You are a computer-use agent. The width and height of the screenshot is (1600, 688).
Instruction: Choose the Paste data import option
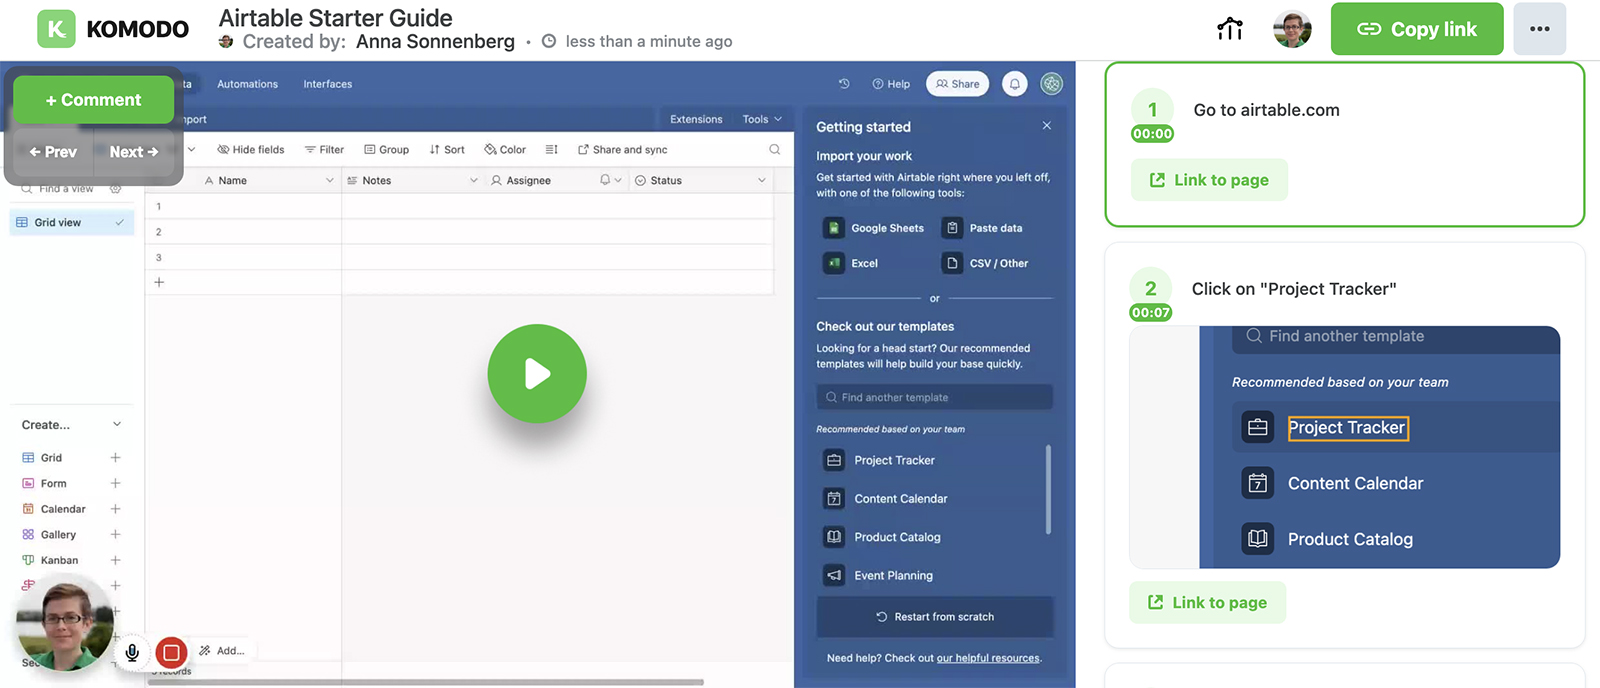[983, 228]
